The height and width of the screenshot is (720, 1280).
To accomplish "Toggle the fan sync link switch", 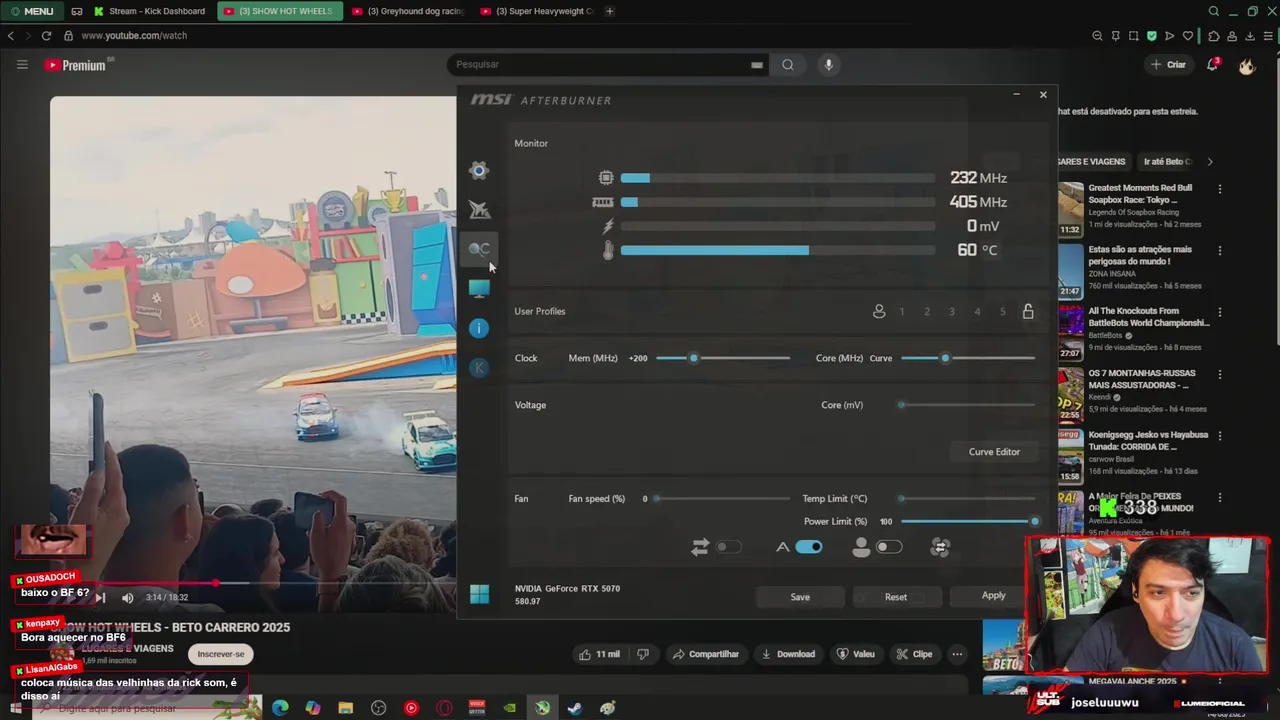I will point(728,547).
